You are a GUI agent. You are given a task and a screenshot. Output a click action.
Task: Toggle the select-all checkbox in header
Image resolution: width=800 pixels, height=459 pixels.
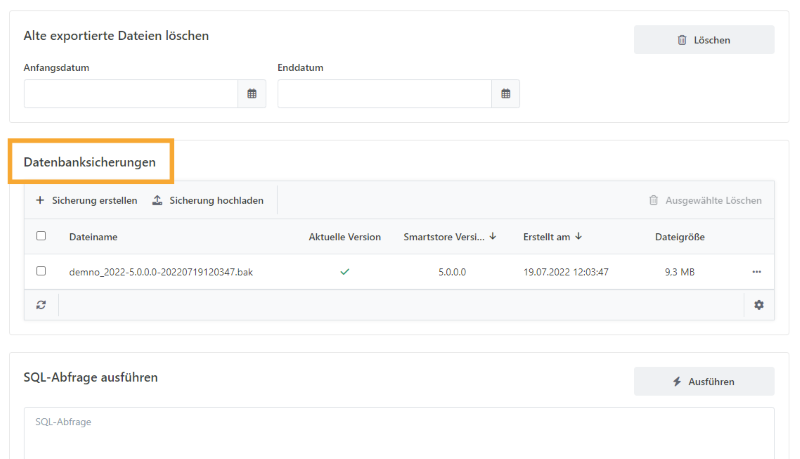coord(41,237)
